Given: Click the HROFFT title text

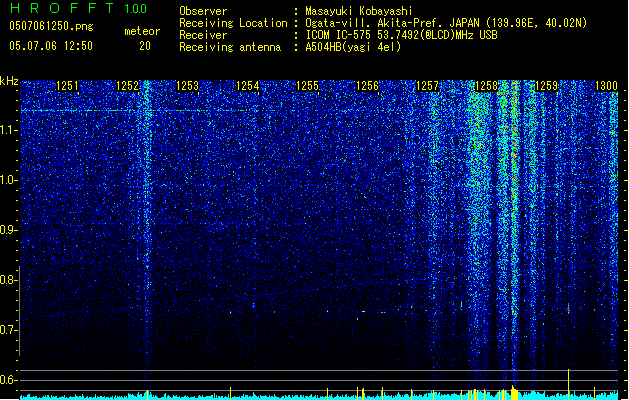Looking at the screenshot, I should coord(62,8).
